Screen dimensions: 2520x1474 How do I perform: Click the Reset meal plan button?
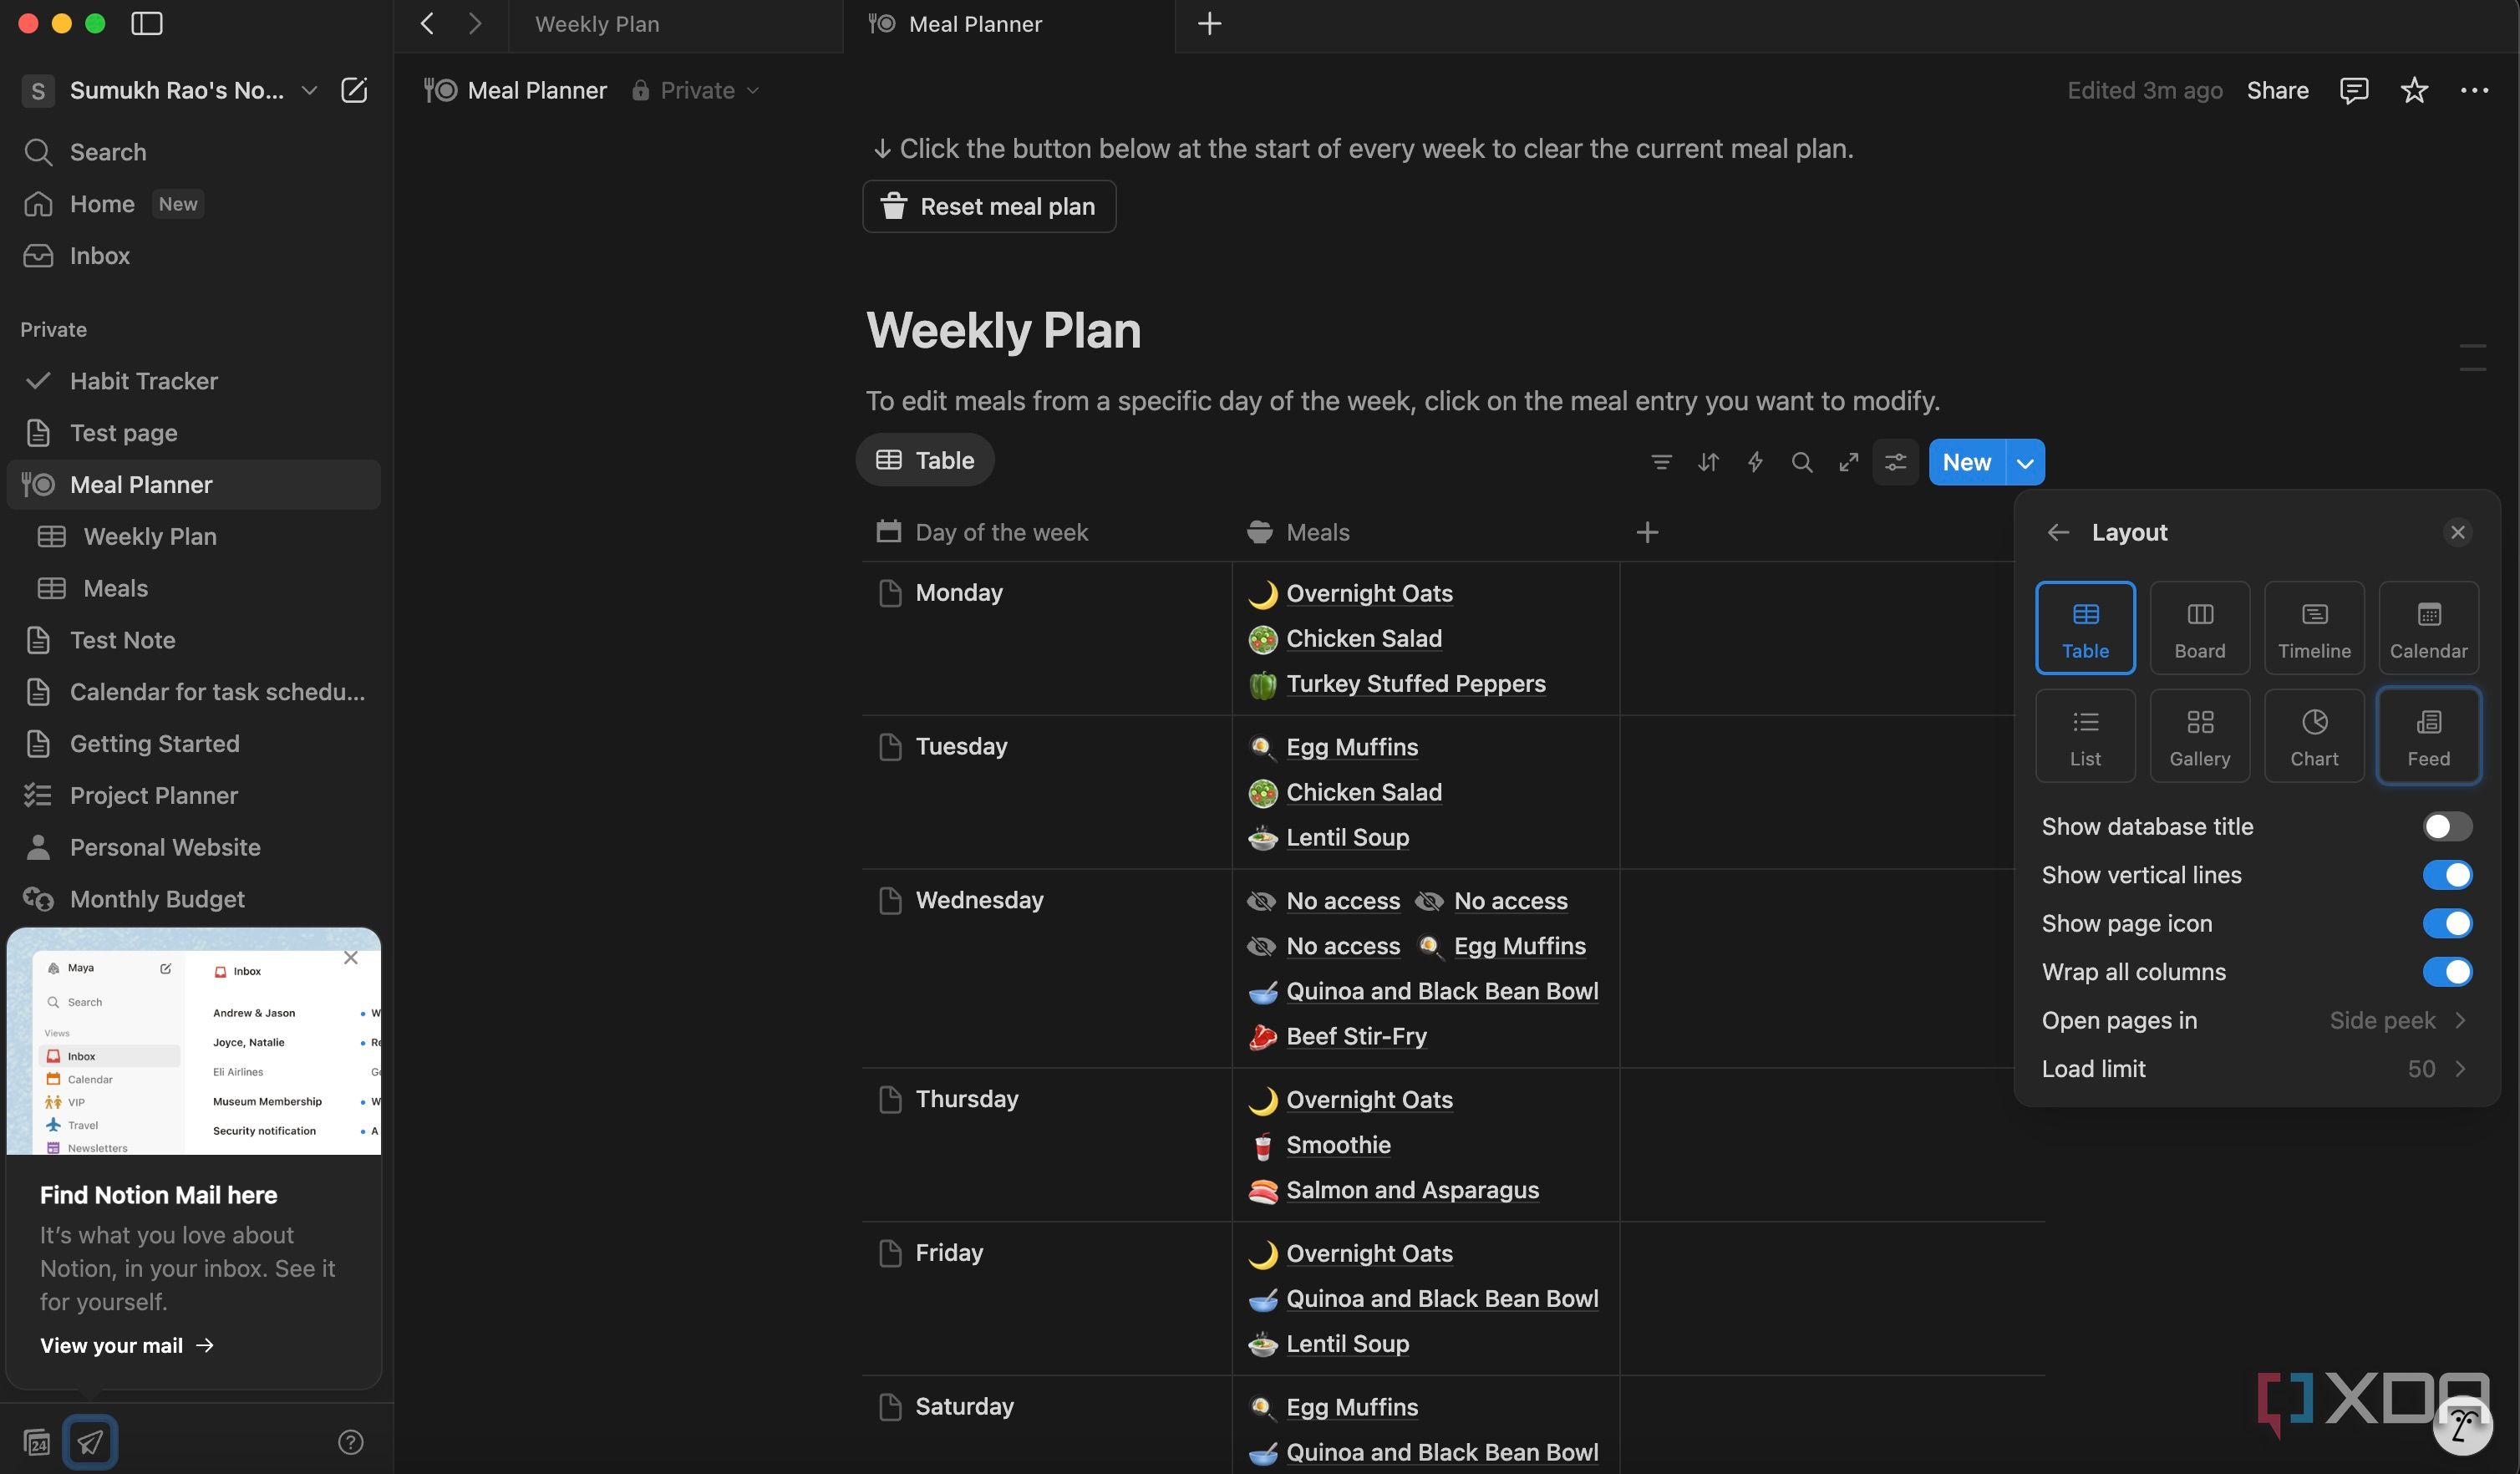989,206
